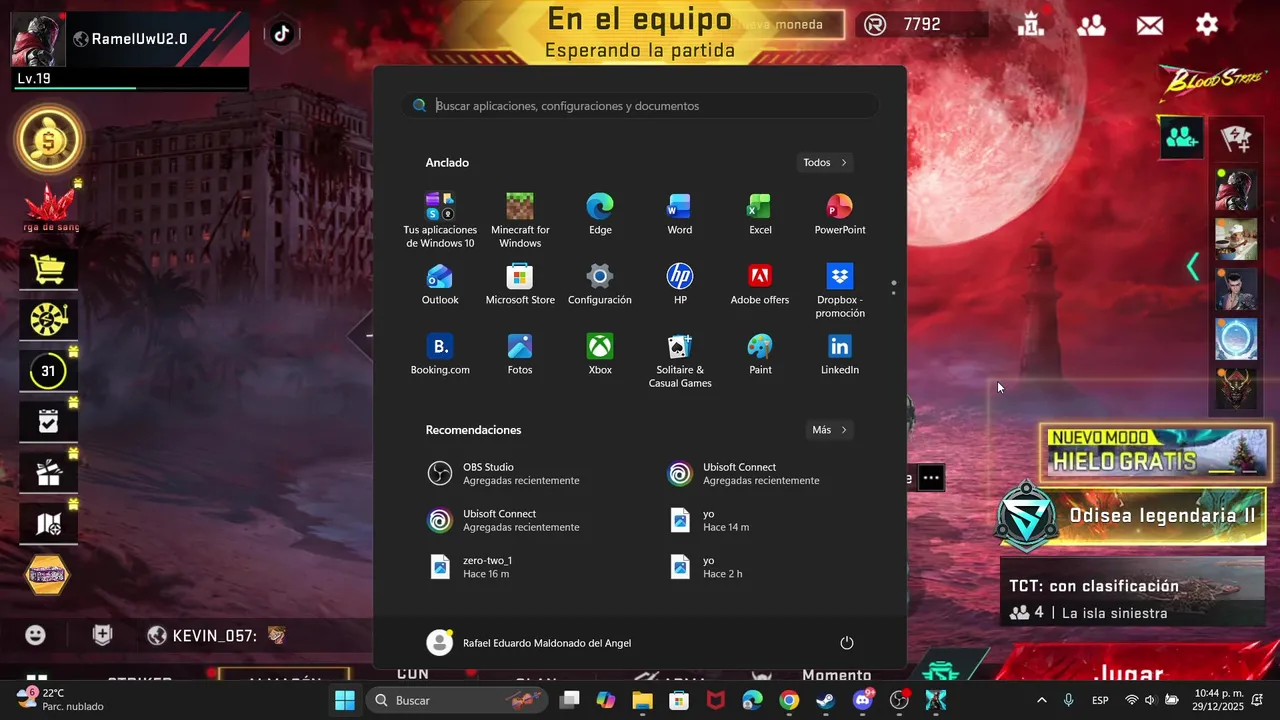Select the top teammate avatar in team list
1280x720 pixels.
[1236, 190]
